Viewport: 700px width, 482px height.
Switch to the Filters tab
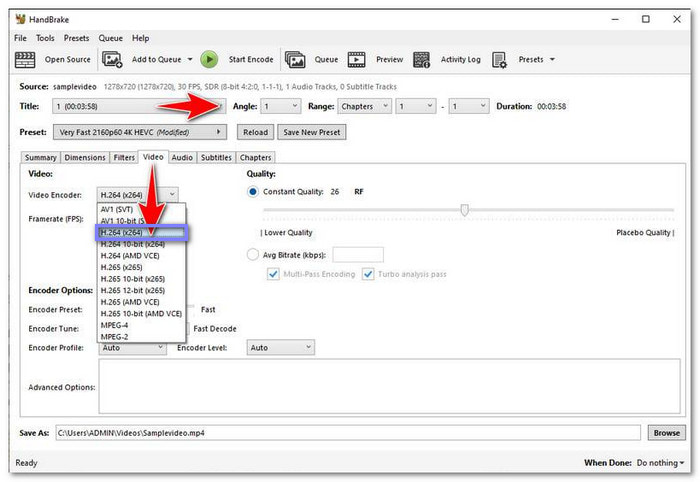124,158
